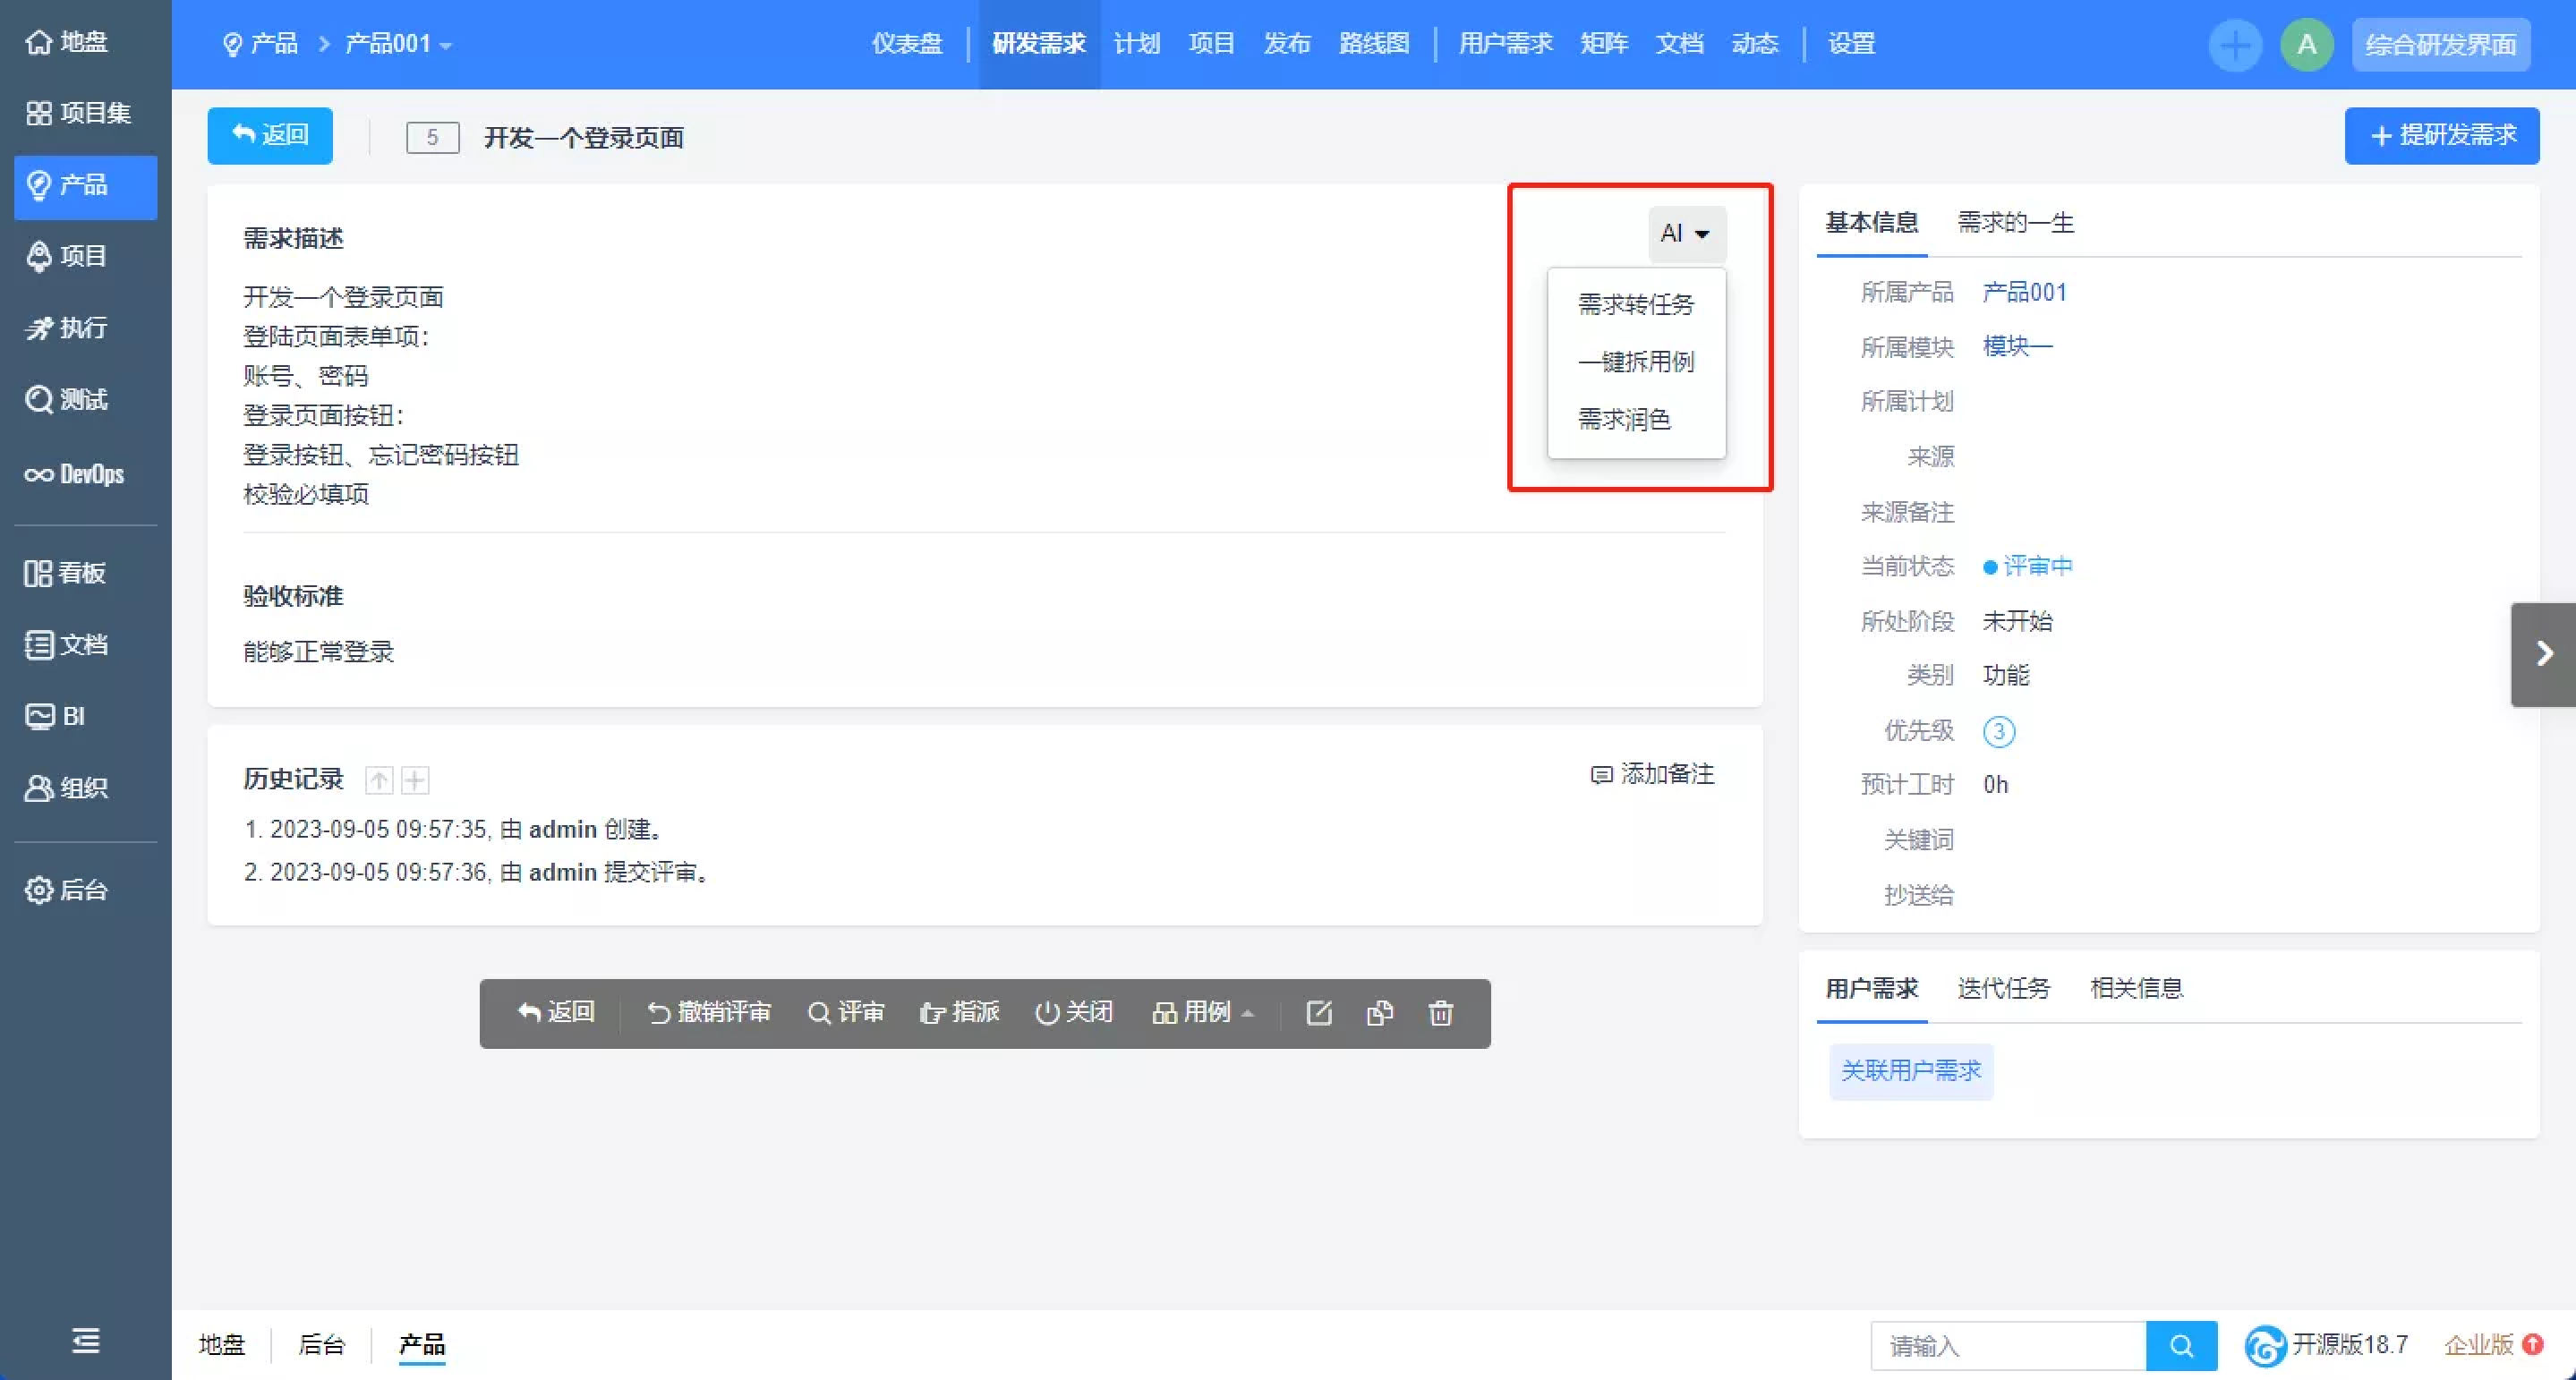Image resolution: width=2576 pixels, height=1380 pixels.
Task: Click the 关联用户需求 link button
Action: [1911, 1071]
